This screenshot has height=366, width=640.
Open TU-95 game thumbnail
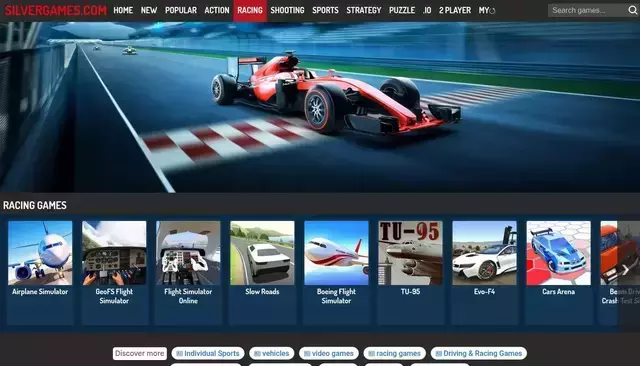(x=410, y=253)
